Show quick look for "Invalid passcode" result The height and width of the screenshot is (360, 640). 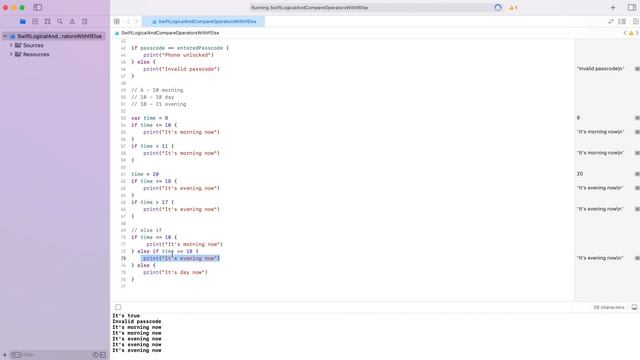coord(637,69)
